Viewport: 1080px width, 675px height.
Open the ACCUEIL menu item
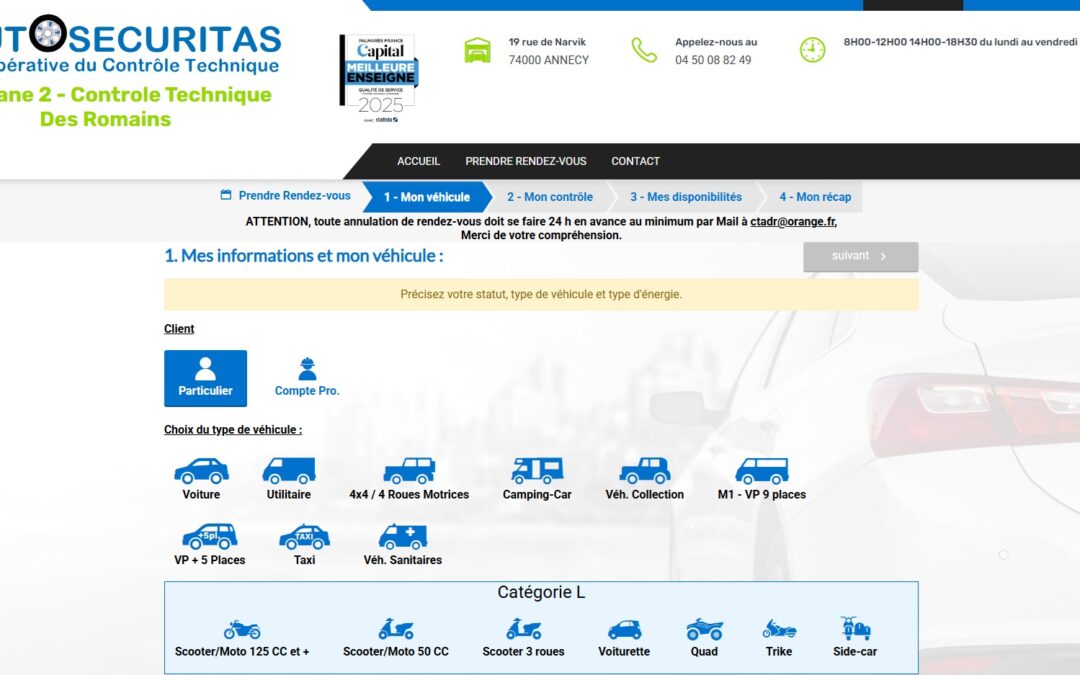pyautogui.click(x=418, y=161)
